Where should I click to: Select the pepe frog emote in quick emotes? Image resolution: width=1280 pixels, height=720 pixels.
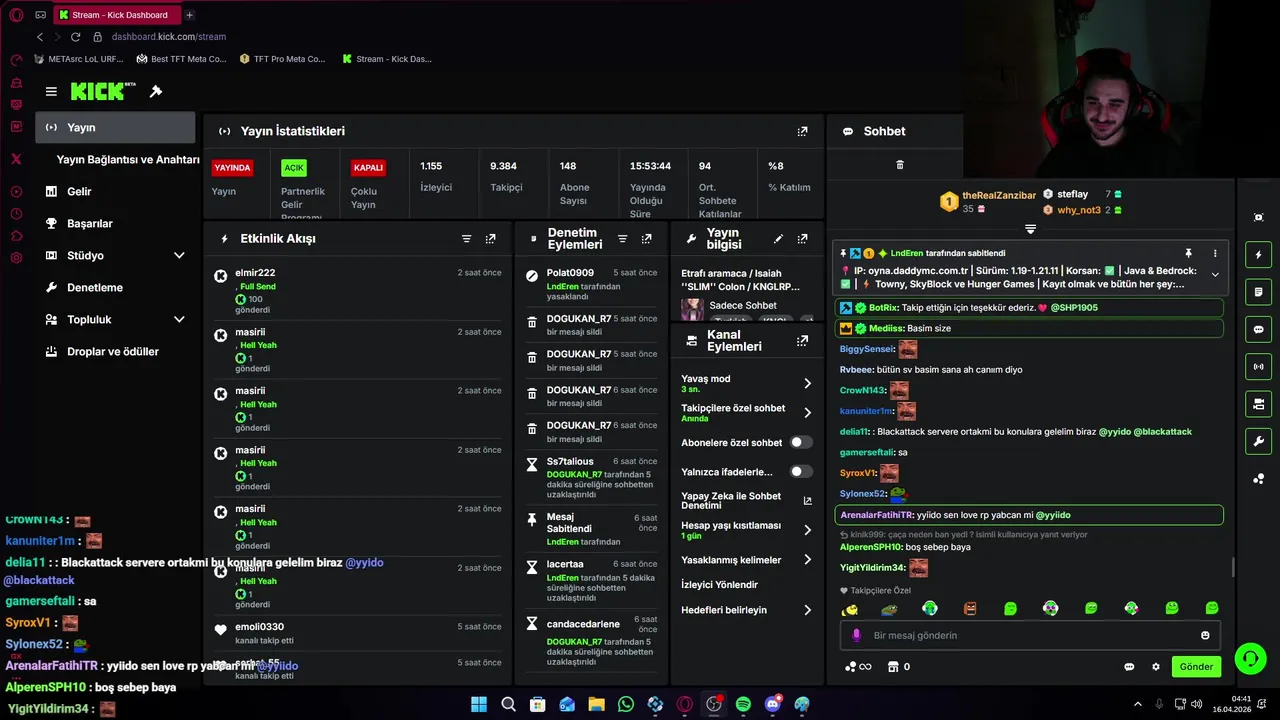coord(889,608)
